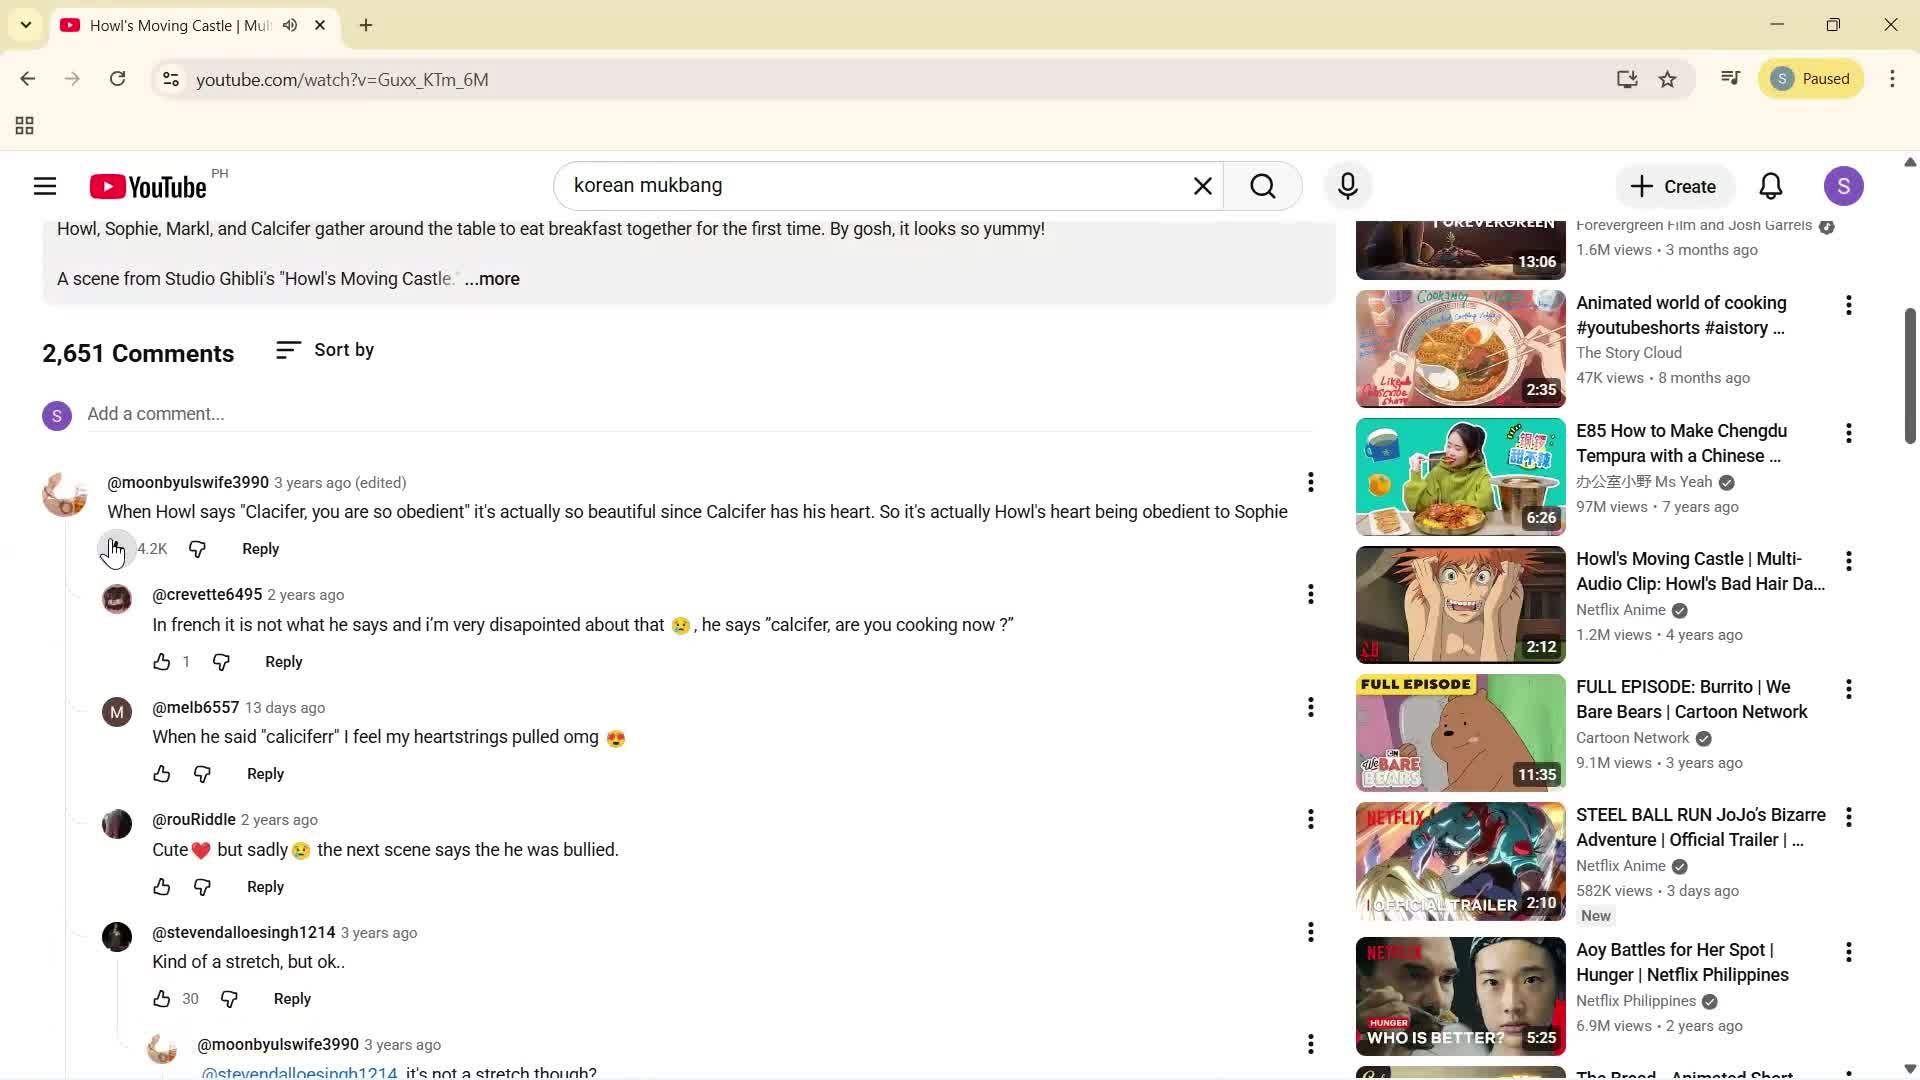Install YouTube from the address bar icon
Image resolution: width=1920 pixels, height=1080 pixels.
point(1627,79)
